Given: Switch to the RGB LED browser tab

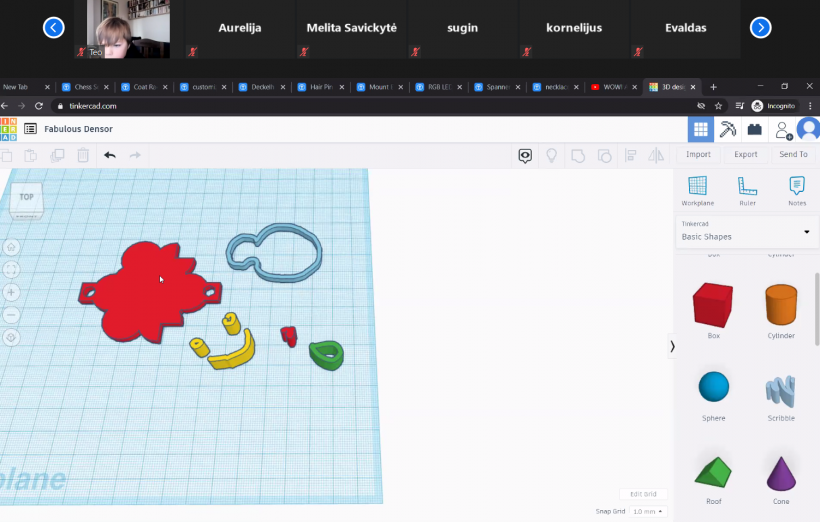Looking at the screenshot, I should tap(436, 87).
